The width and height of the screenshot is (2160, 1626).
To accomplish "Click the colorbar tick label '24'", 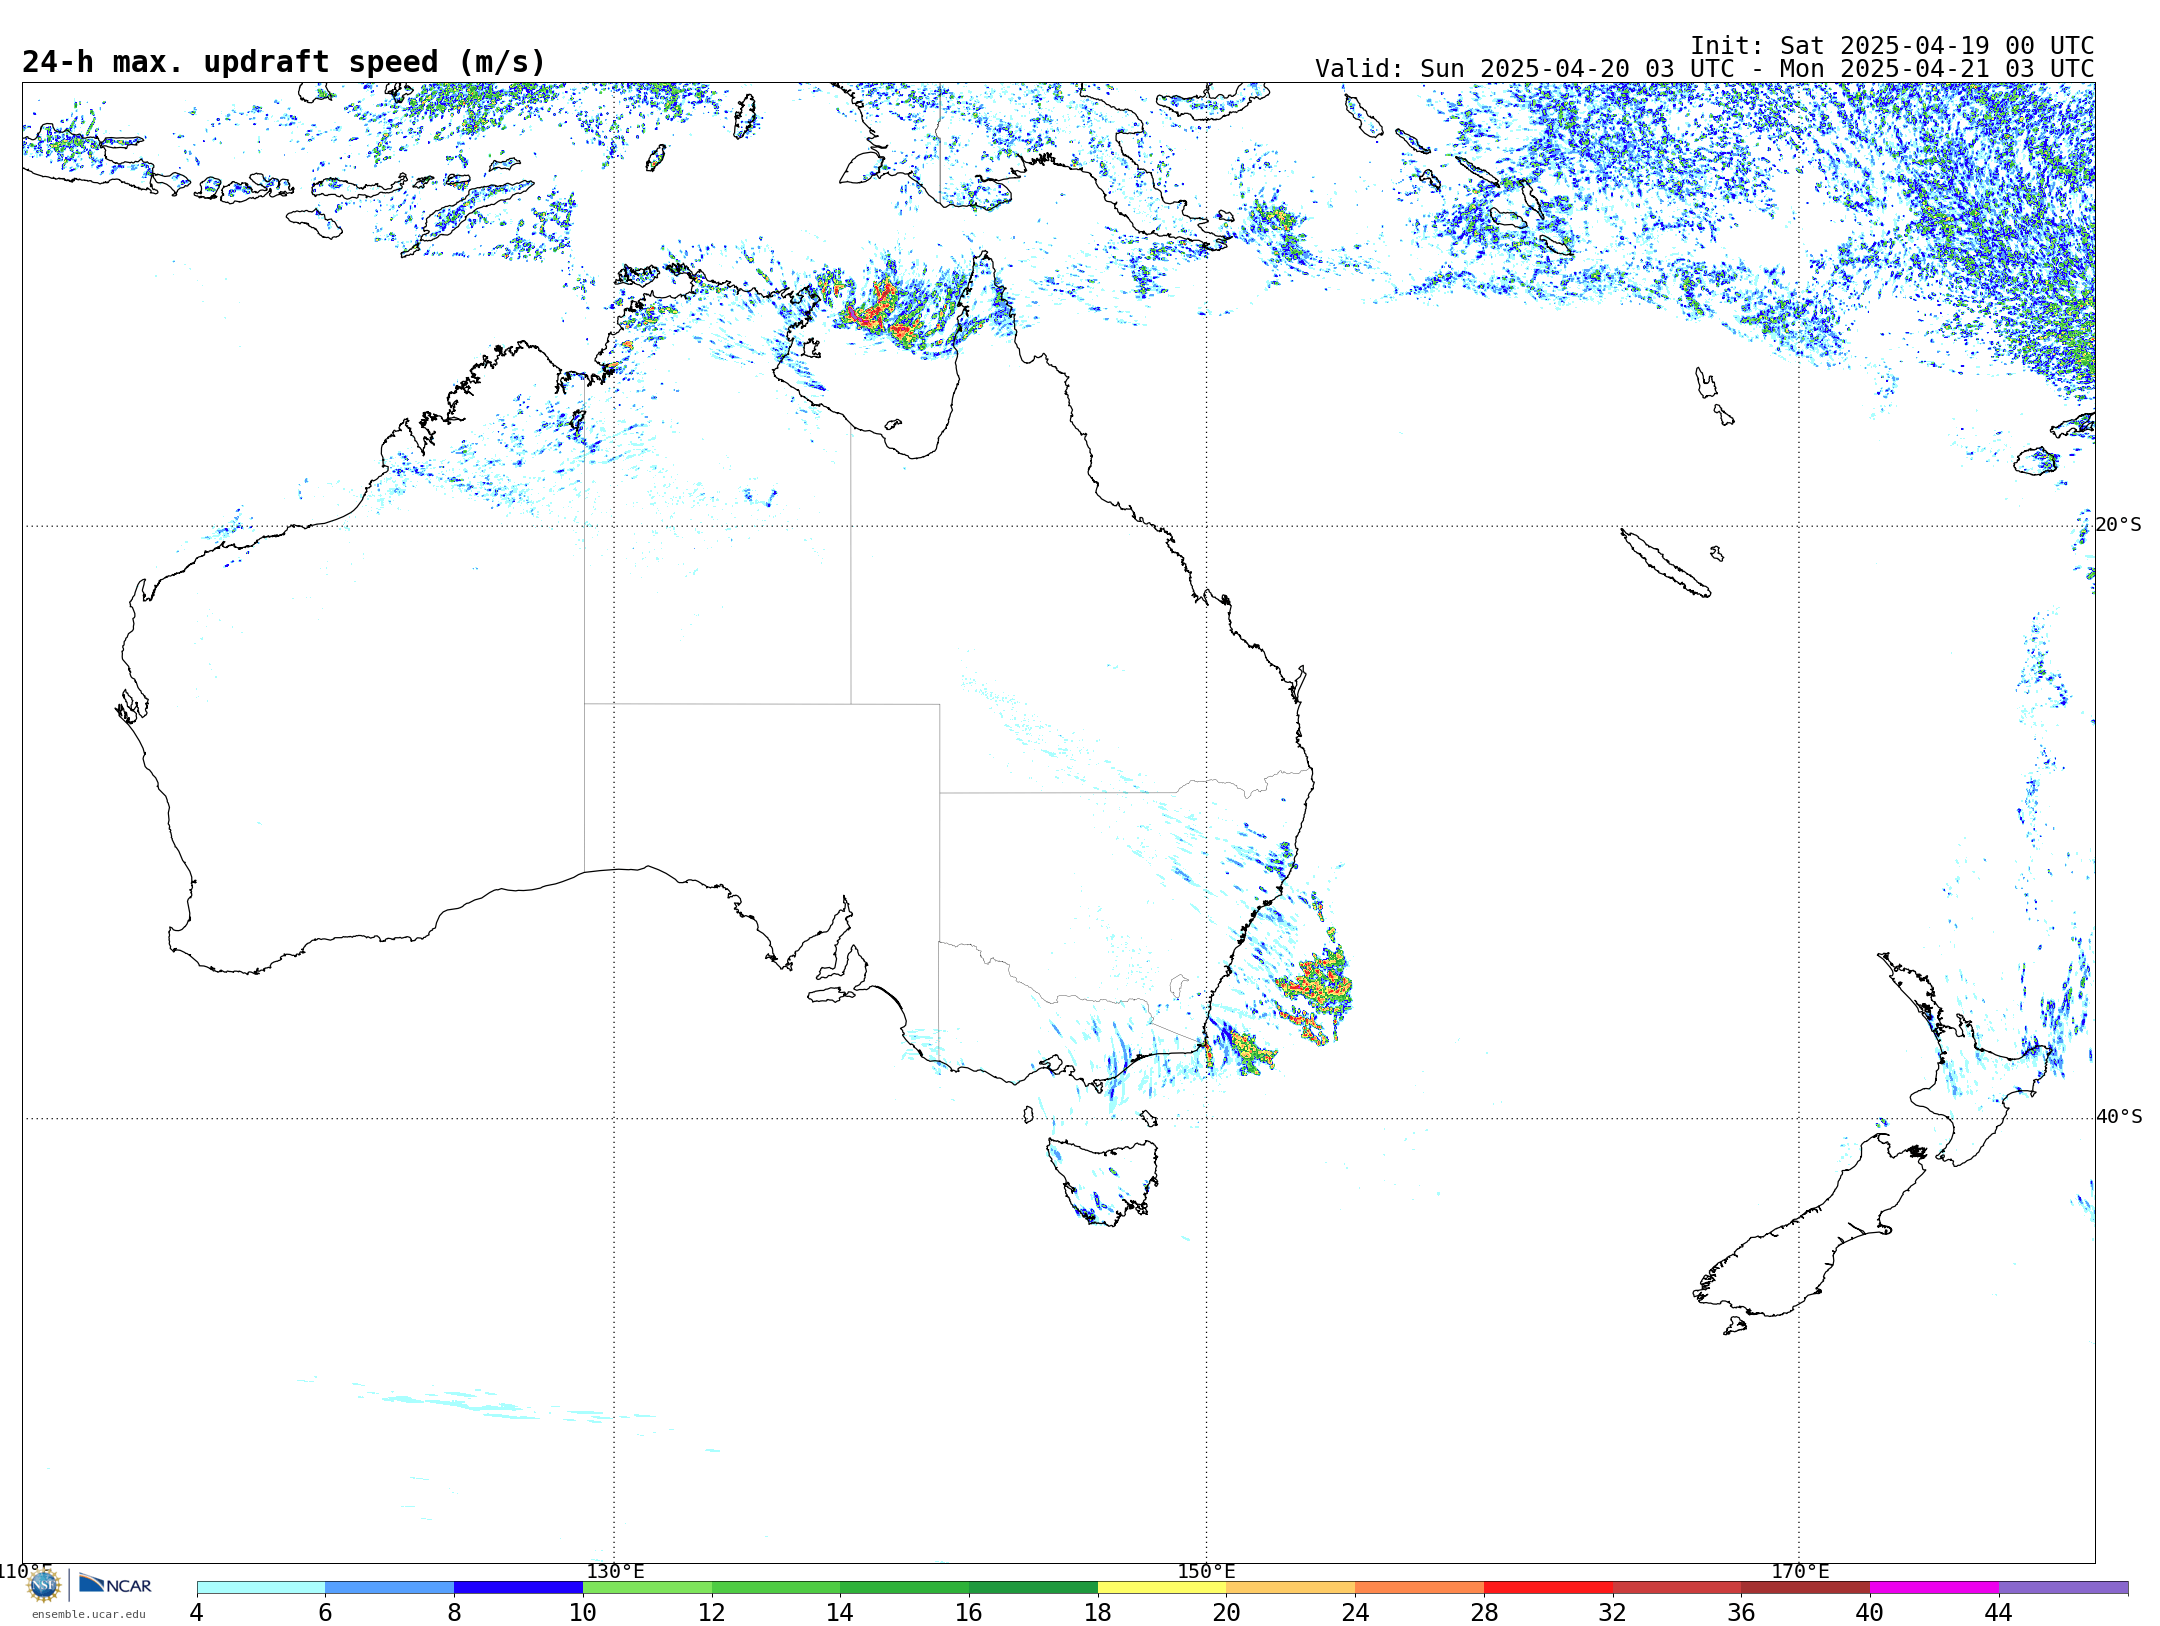I will (x=1355, y=1613).
